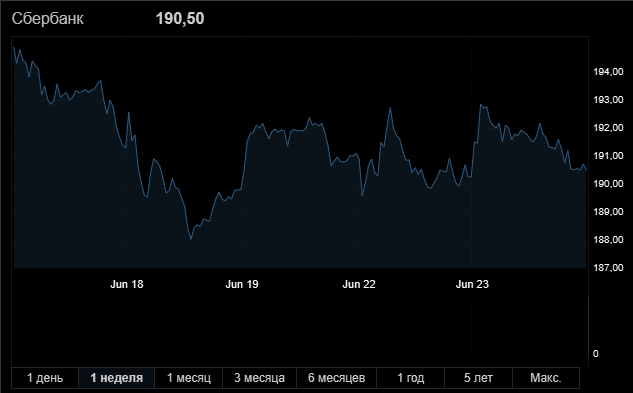Click the Jun 18 date label
This screenshot has width=633, height=393.
(127, 284)
